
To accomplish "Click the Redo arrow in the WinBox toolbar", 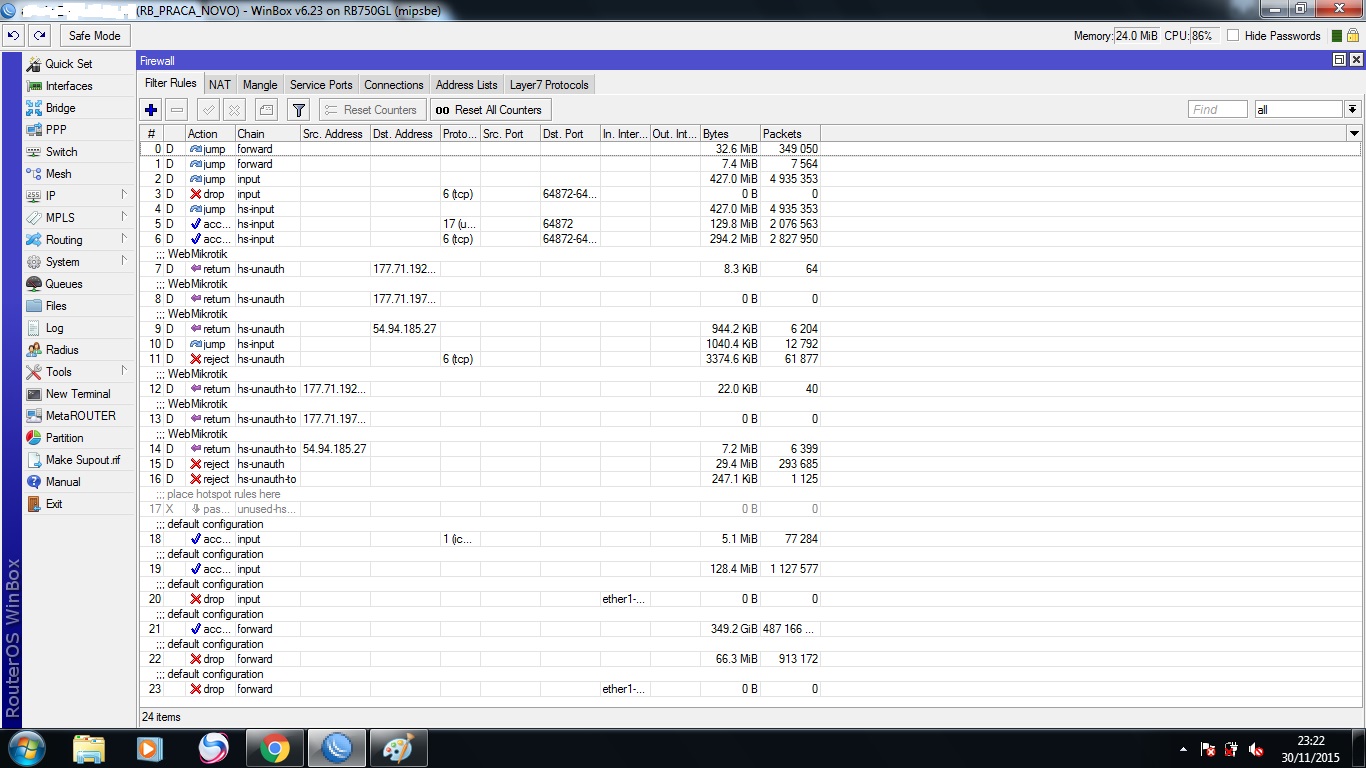I will pos(39,35).
